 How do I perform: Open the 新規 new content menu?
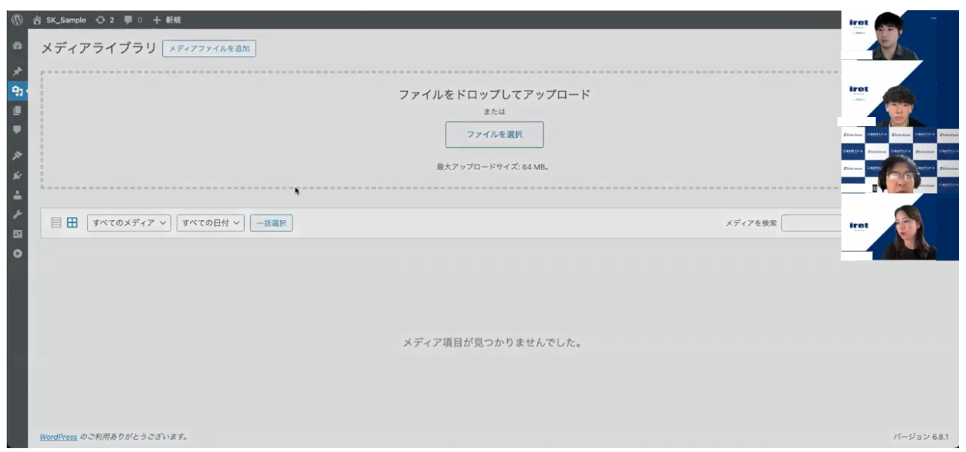[167, 20]
